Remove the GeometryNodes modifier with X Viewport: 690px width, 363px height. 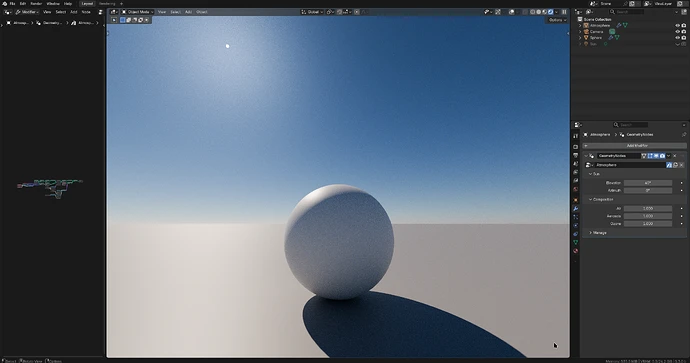675,156
